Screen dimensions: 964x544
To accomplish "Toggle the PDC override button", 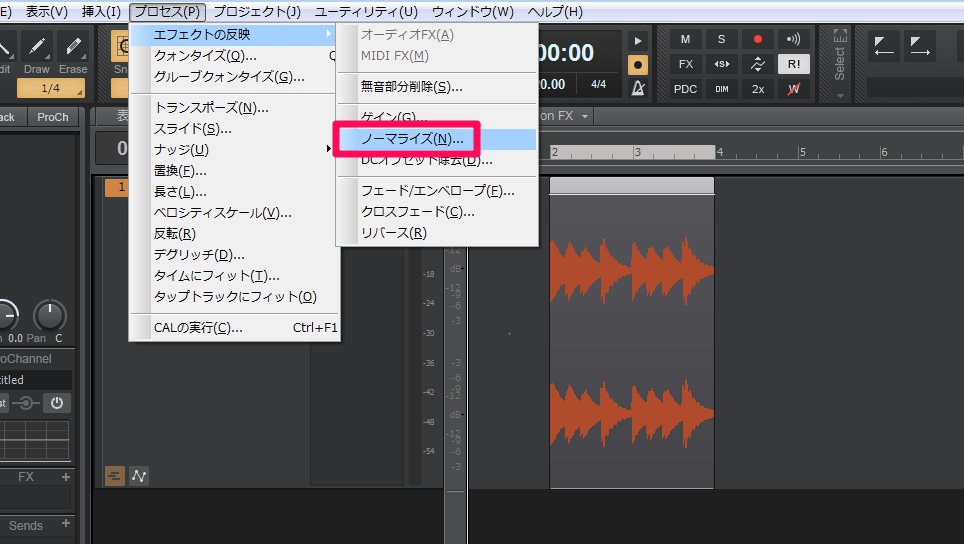I will click(685, 88).
